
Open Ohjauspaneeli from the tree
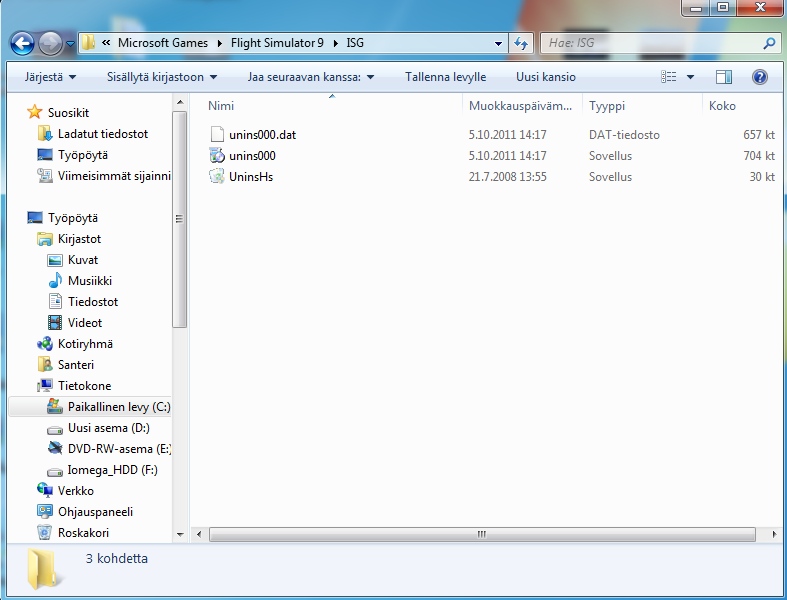tap(95, 512)
